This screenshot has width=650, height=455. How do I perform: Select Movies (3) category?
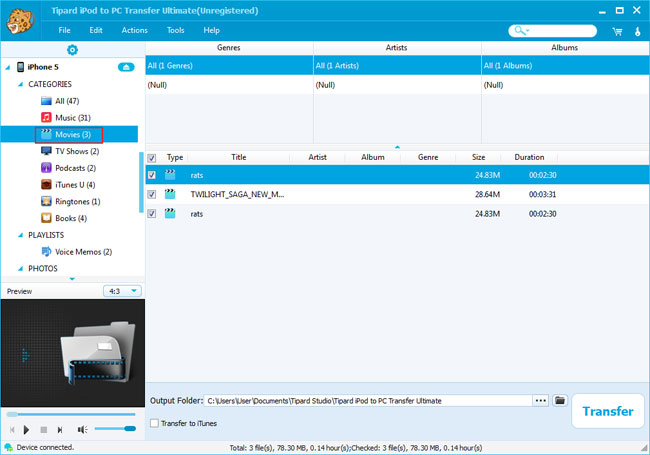click(x=69, y=135)
